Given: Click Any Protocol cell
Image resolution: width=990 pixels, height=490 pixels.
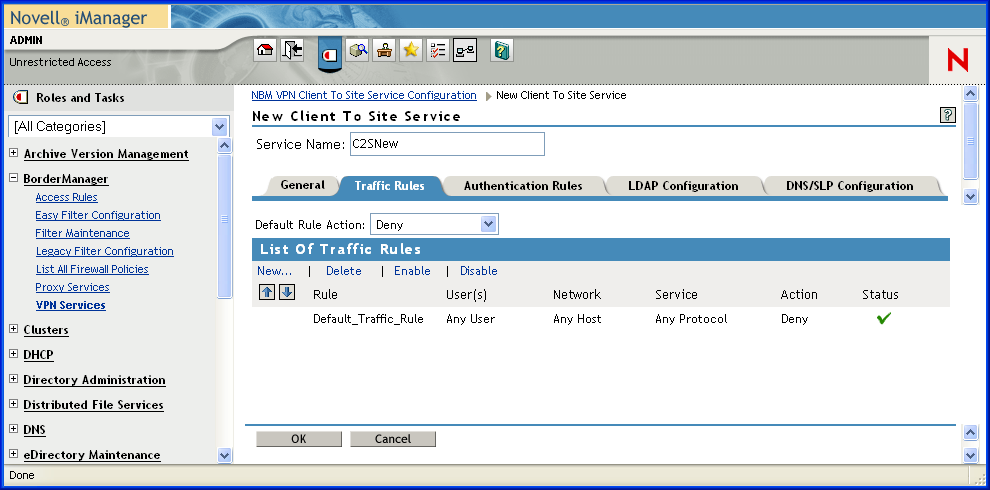Looking at the screenshot, I should (x=691, y=319).
